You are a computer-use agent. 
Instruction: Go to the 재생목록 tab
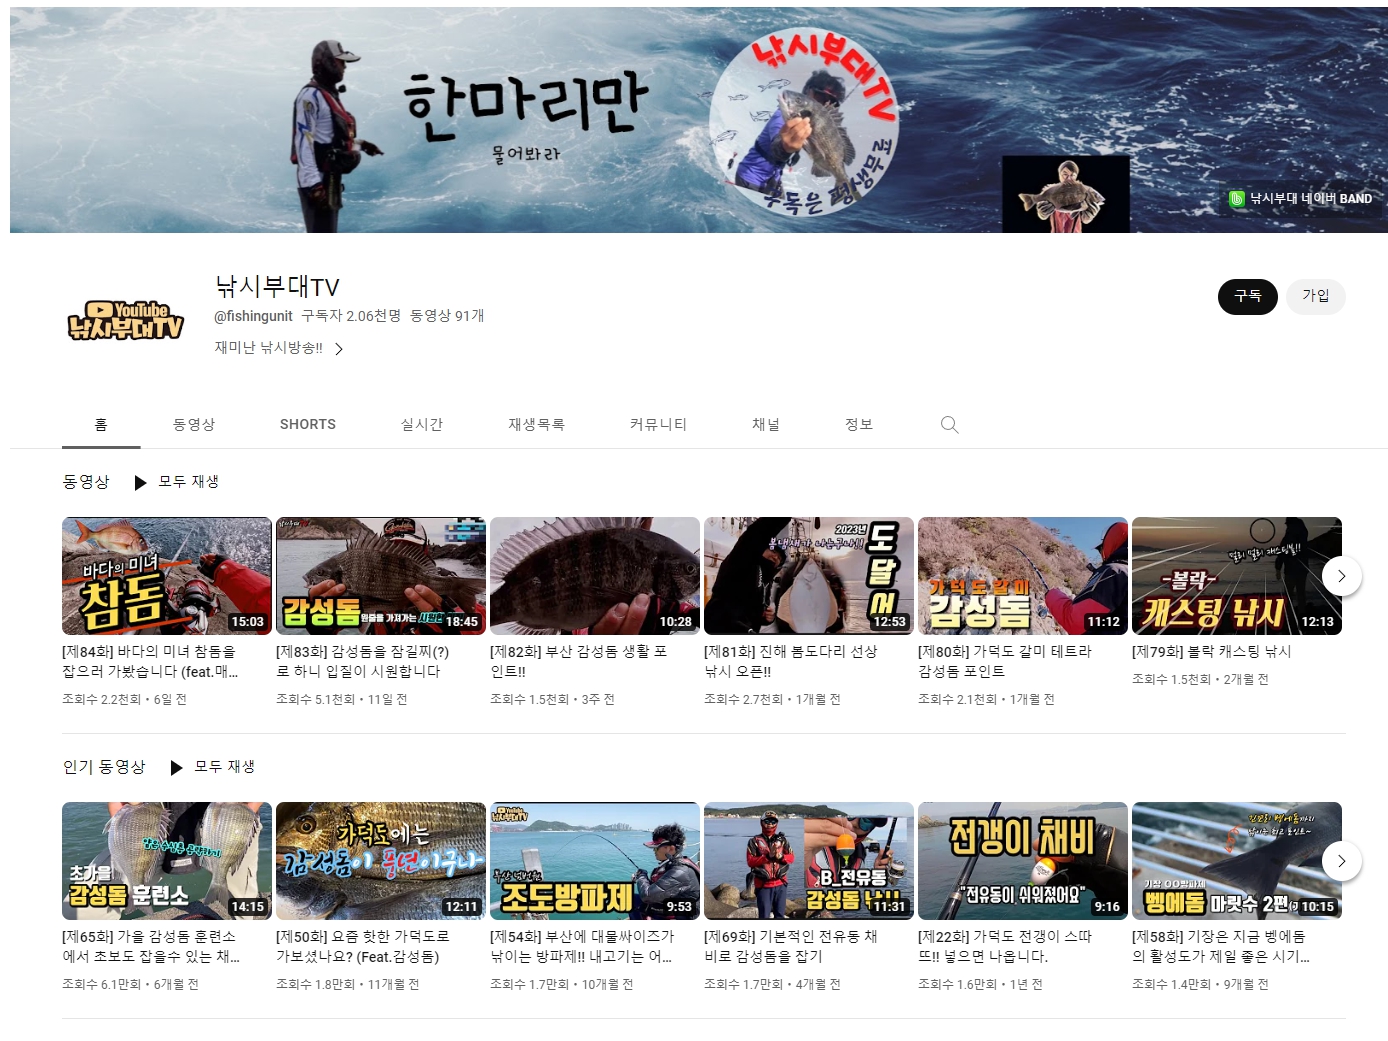(536, 425)
